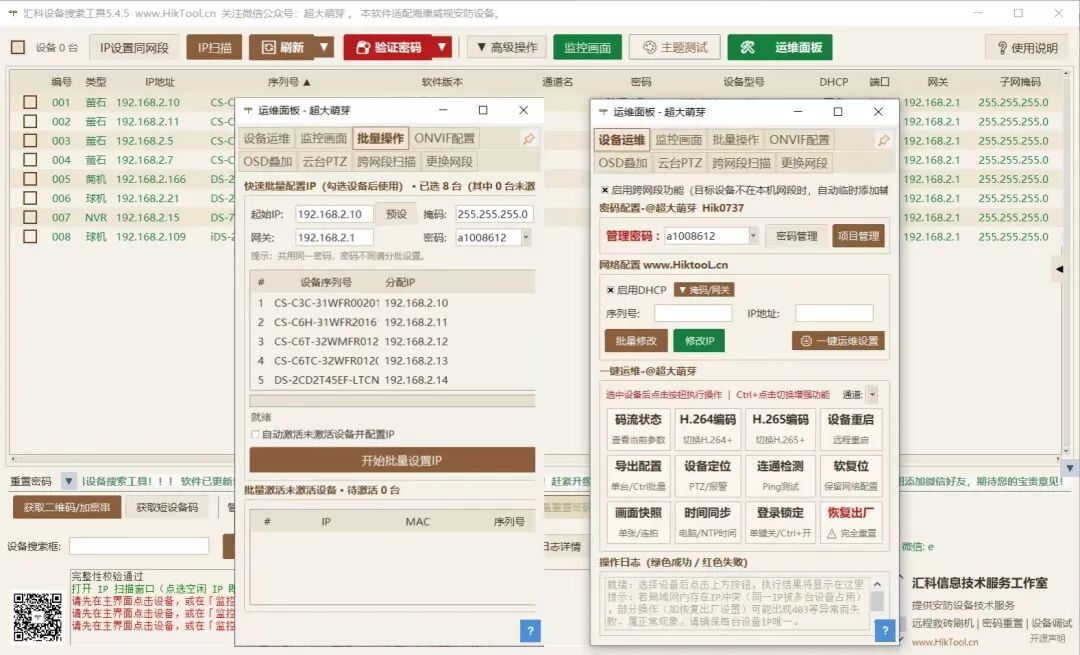Click the 预设 button beside 起始IP
Viewport: 1080px width, 655px height.
coord(396,214)
